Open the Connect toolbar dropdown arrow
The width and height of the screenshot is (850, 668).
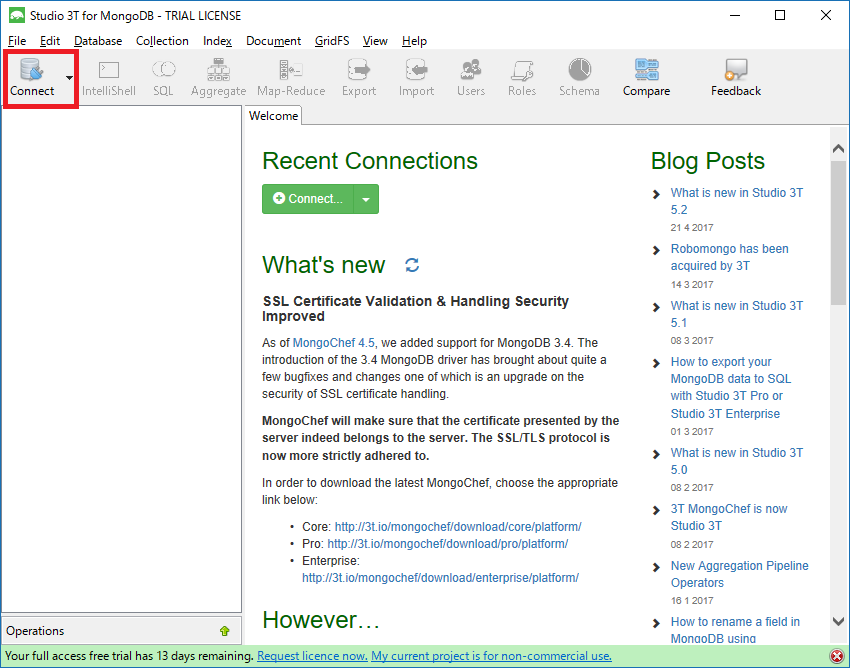tap(69, 78)
